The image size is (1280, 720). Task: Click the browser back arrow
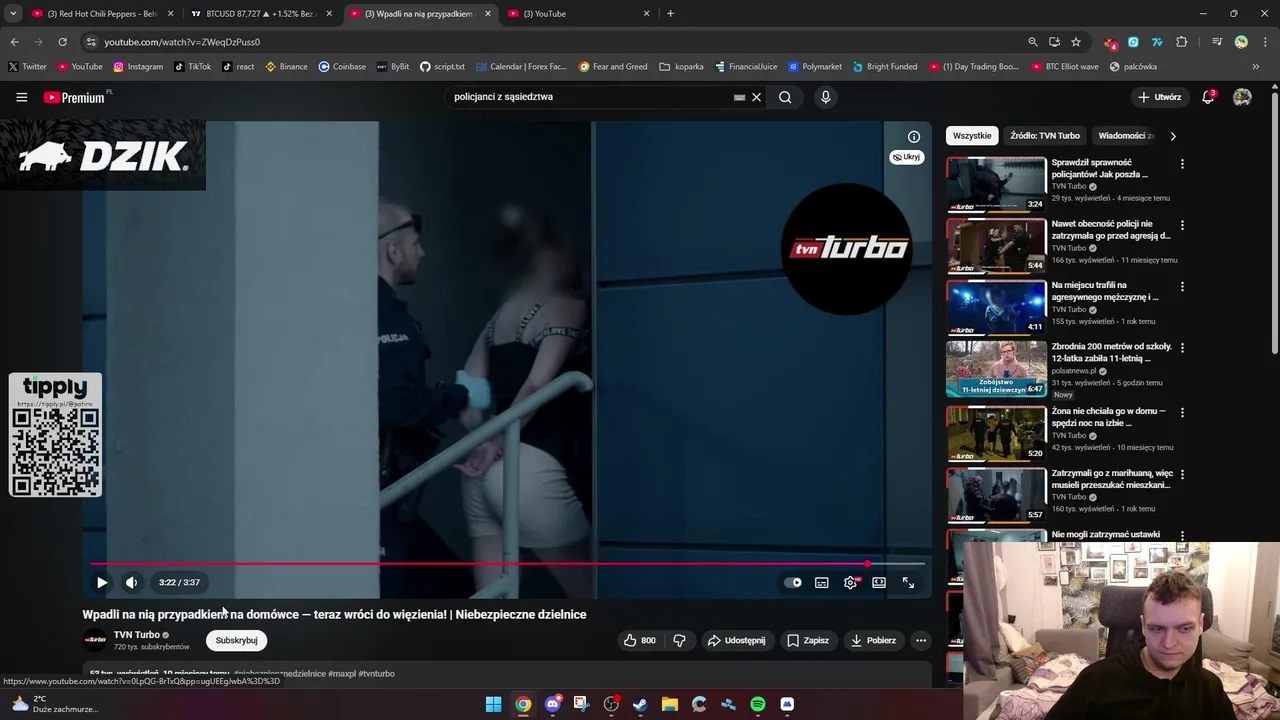point(14,42)
